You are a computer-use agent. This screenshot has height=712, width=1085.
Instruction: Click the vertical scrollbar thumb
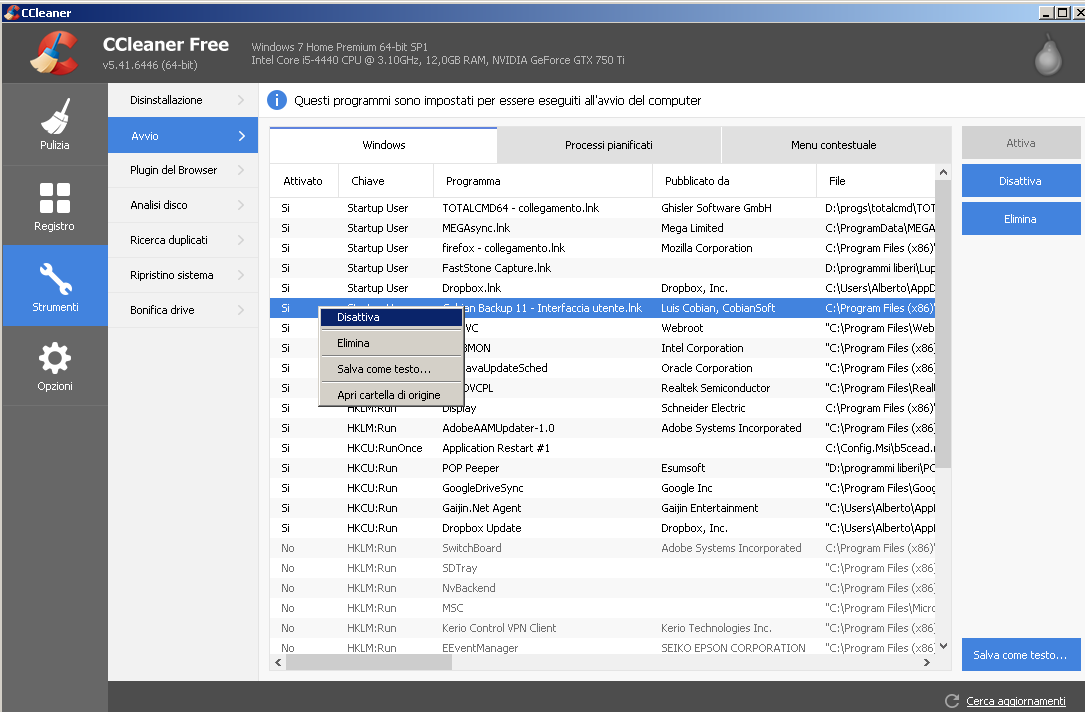942,324
